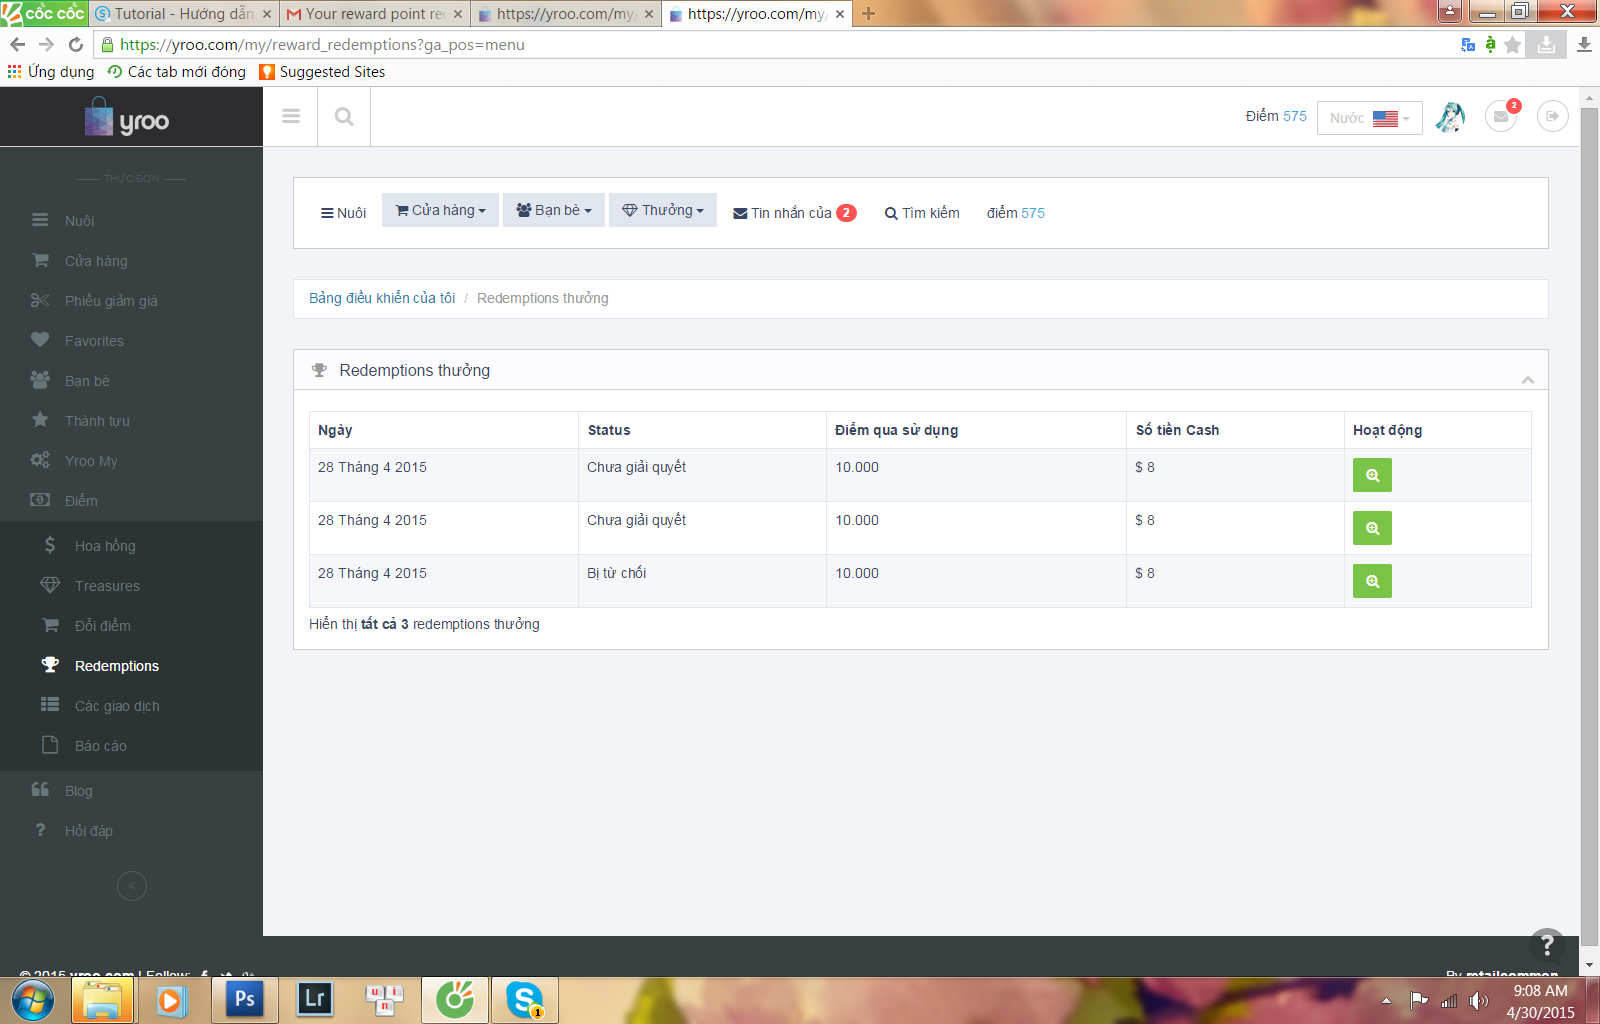Viewport: 1600px width, 1024px height.
Task: View details of second Chưa giải quyết redemption
Action: [1372, 528]
